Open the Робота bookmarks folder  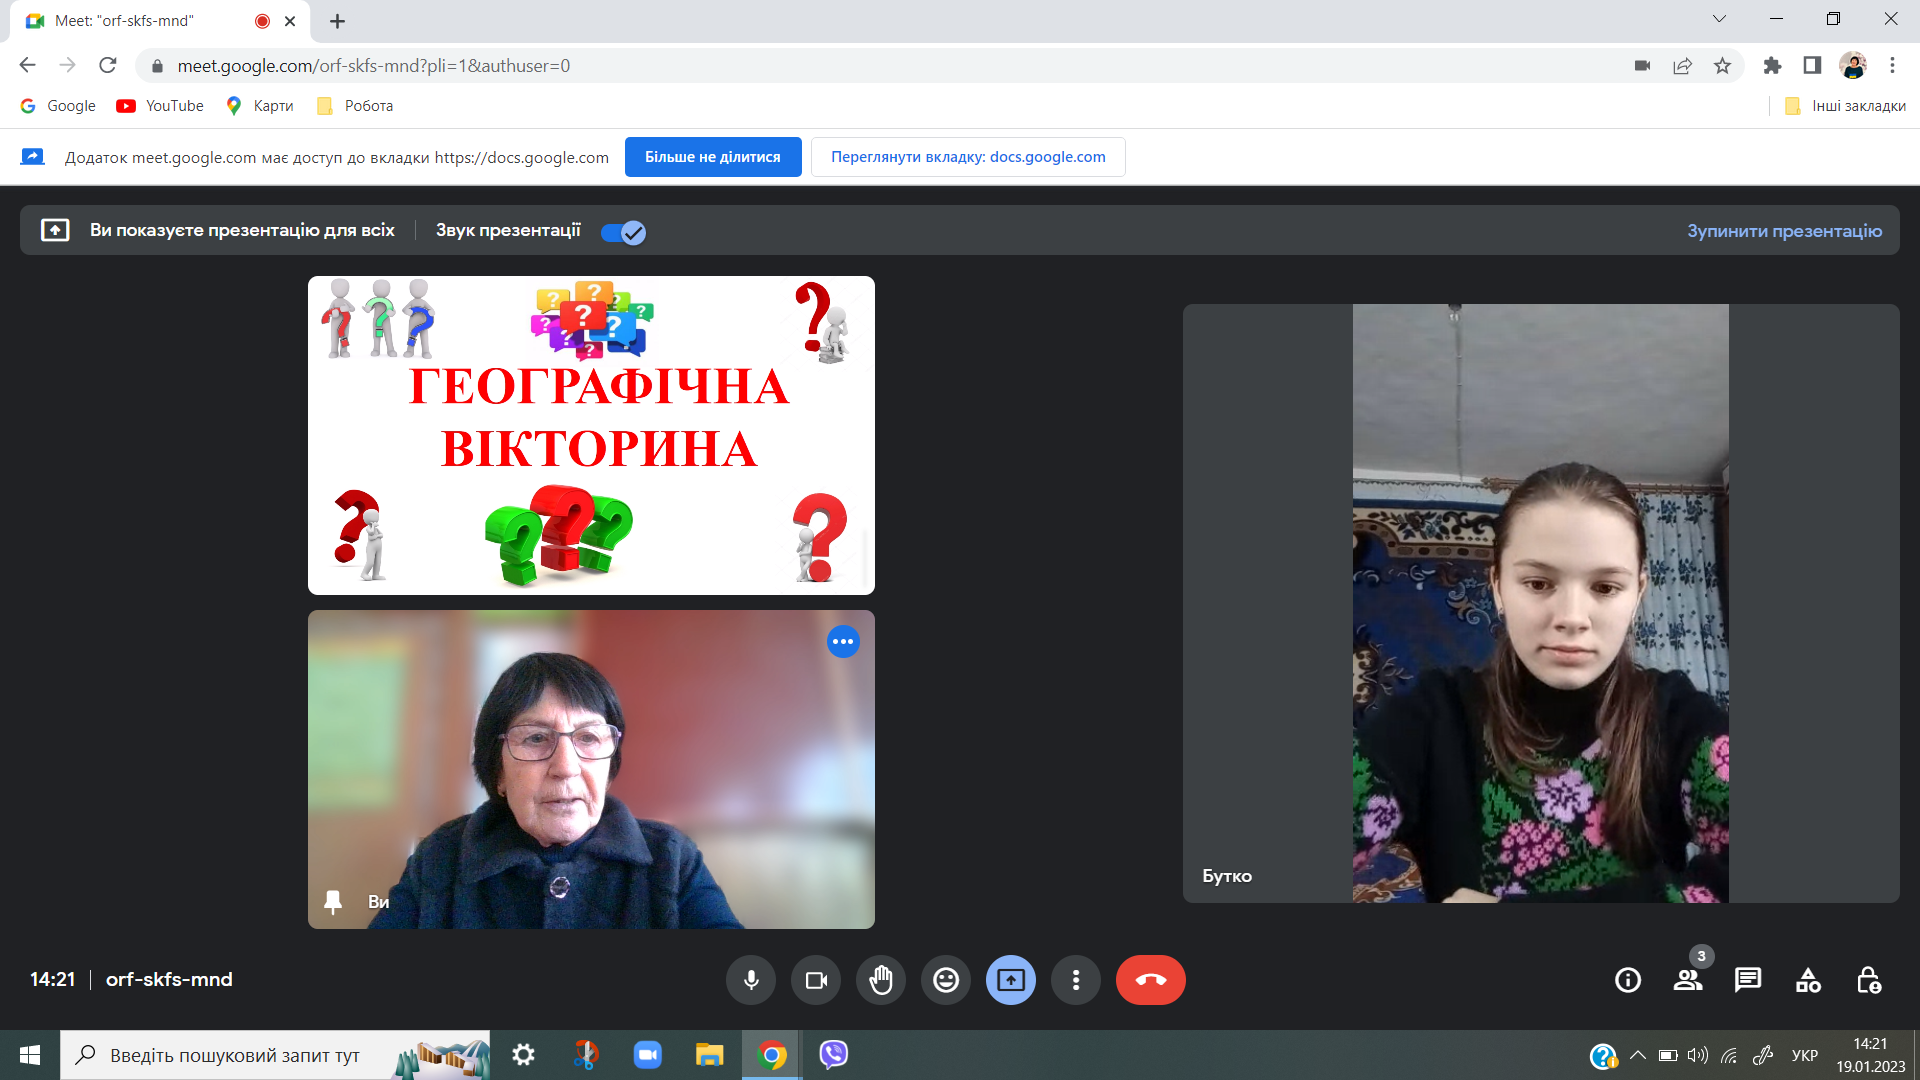355,106
